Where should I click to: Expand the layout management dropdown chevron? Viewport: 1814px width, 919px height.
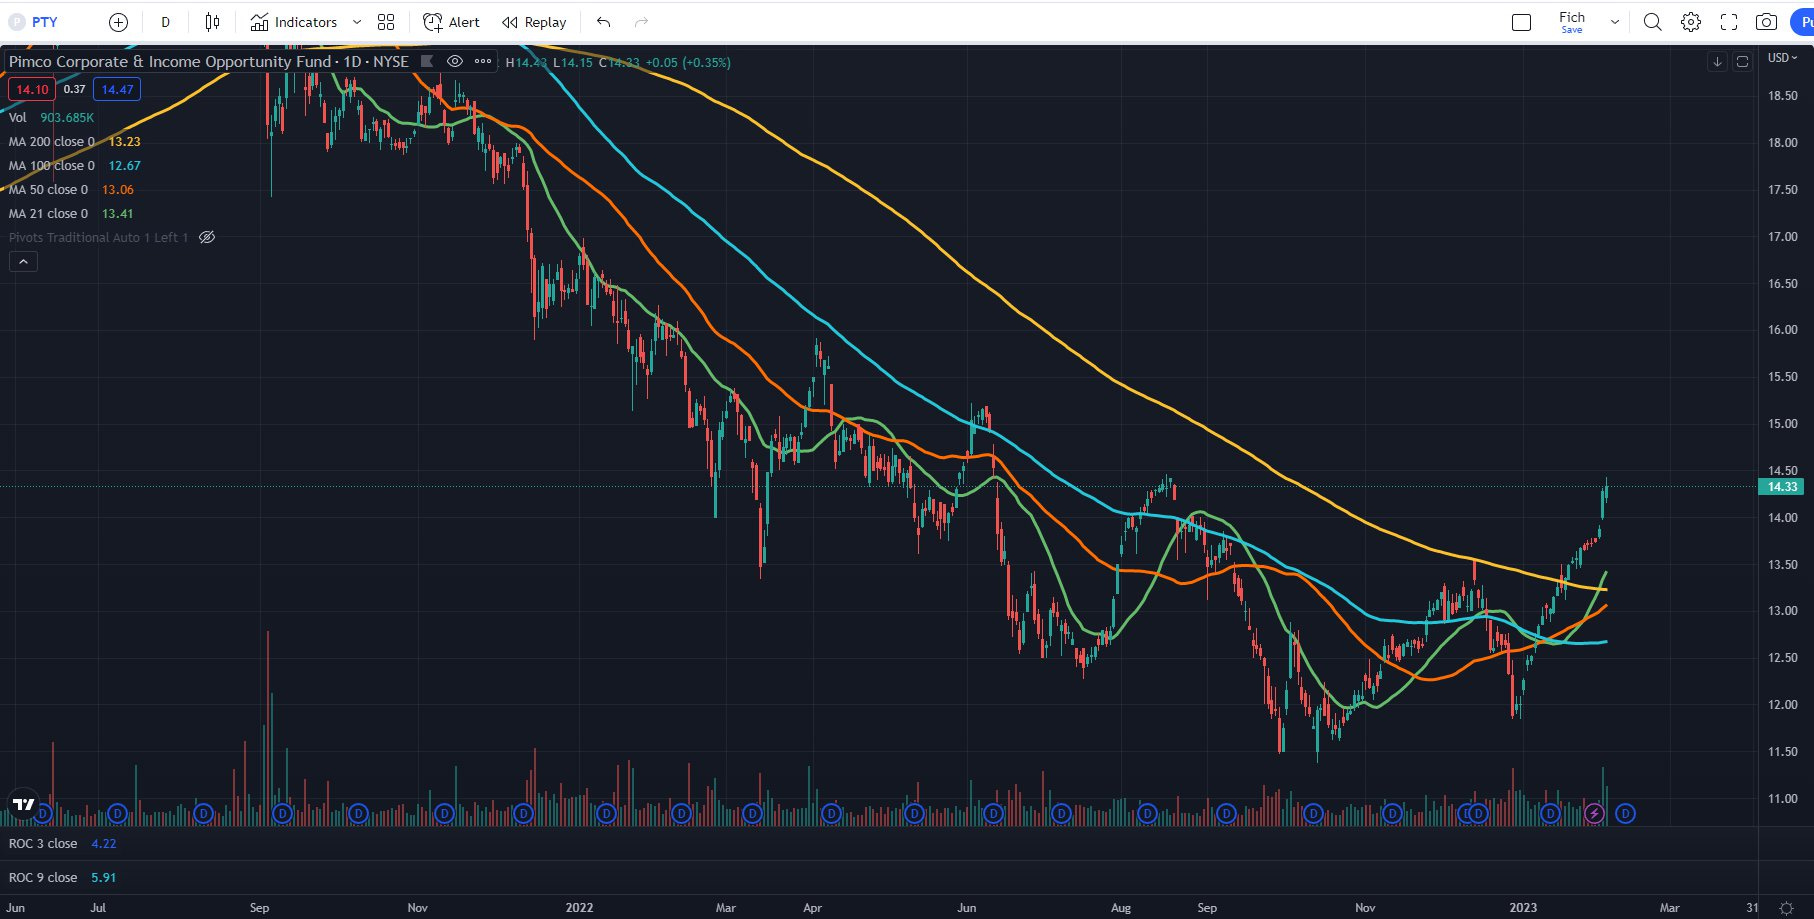point(1614,22)
